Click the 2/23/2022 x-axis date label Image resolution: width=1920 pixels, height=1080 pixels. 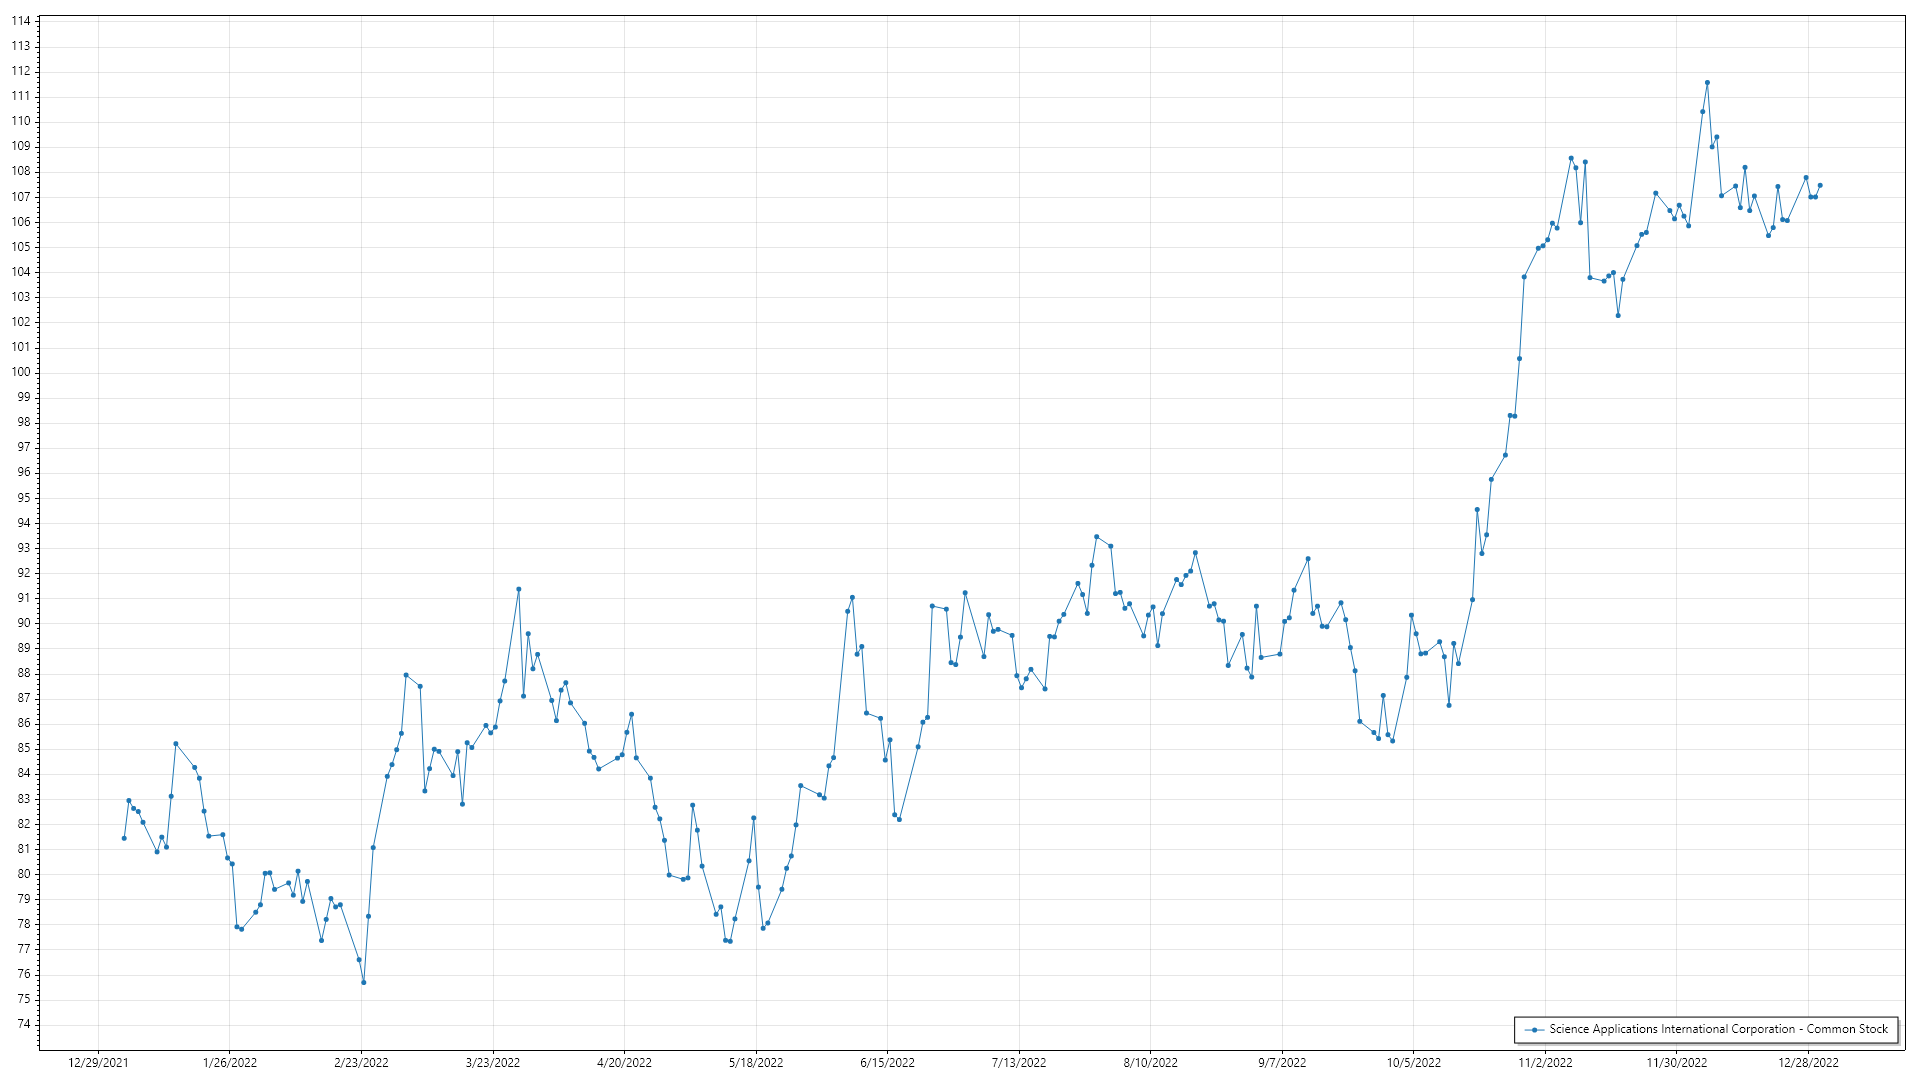pos(361,1063)
